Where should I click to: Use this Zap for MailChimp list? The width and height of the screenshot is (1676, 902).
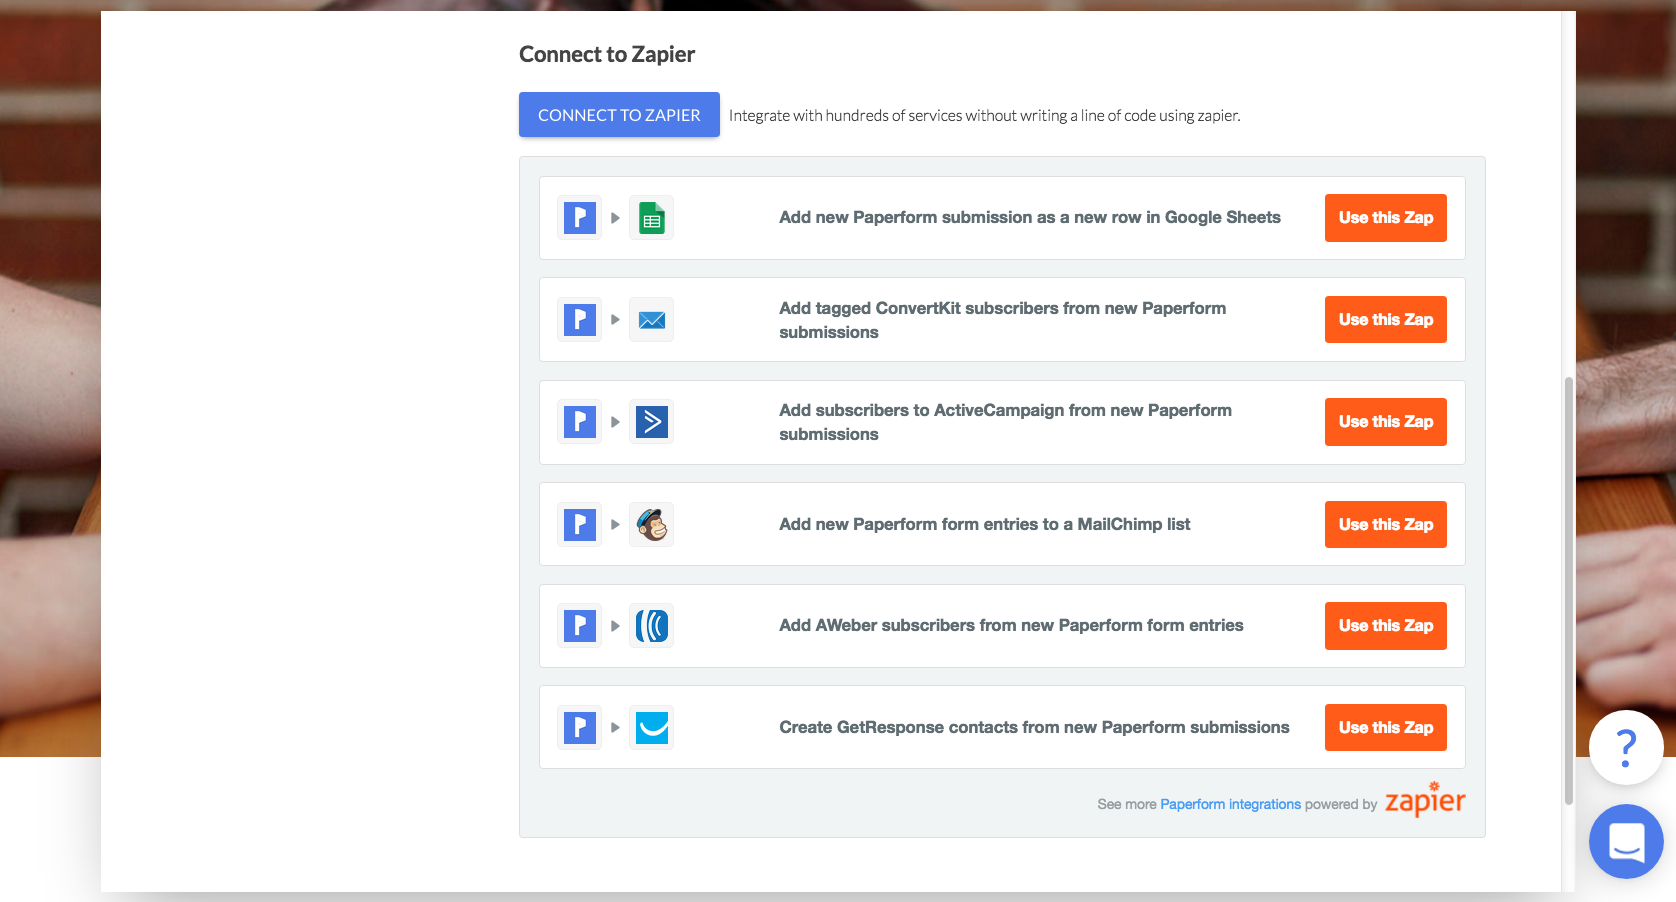(x=1385, y=524)
